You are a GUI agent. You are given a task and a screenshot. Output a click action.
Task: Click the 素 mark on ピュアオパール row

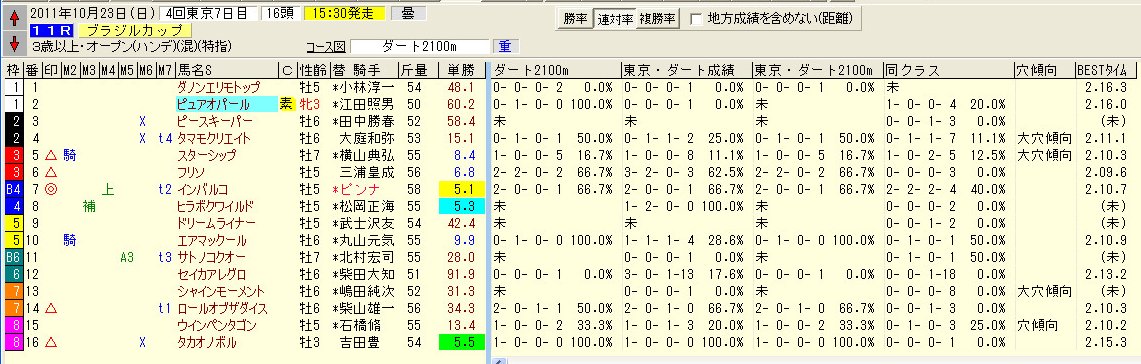click(286, 104)
